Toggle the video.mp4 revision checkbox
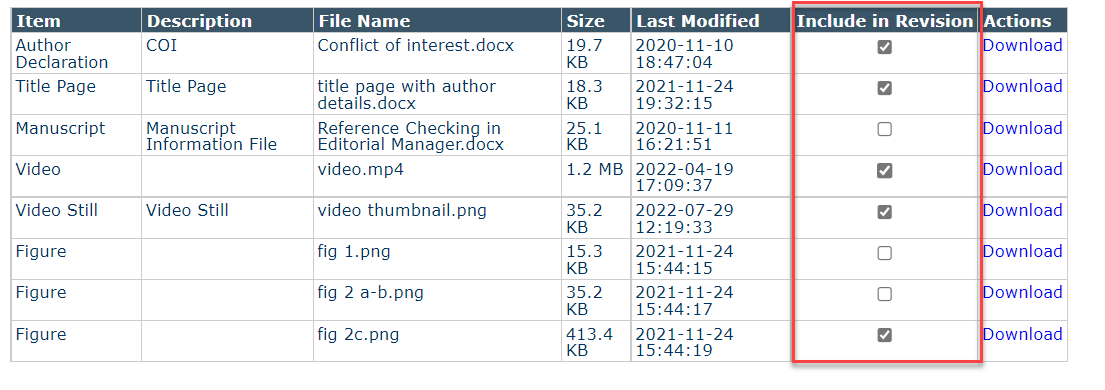 [884, 171]
